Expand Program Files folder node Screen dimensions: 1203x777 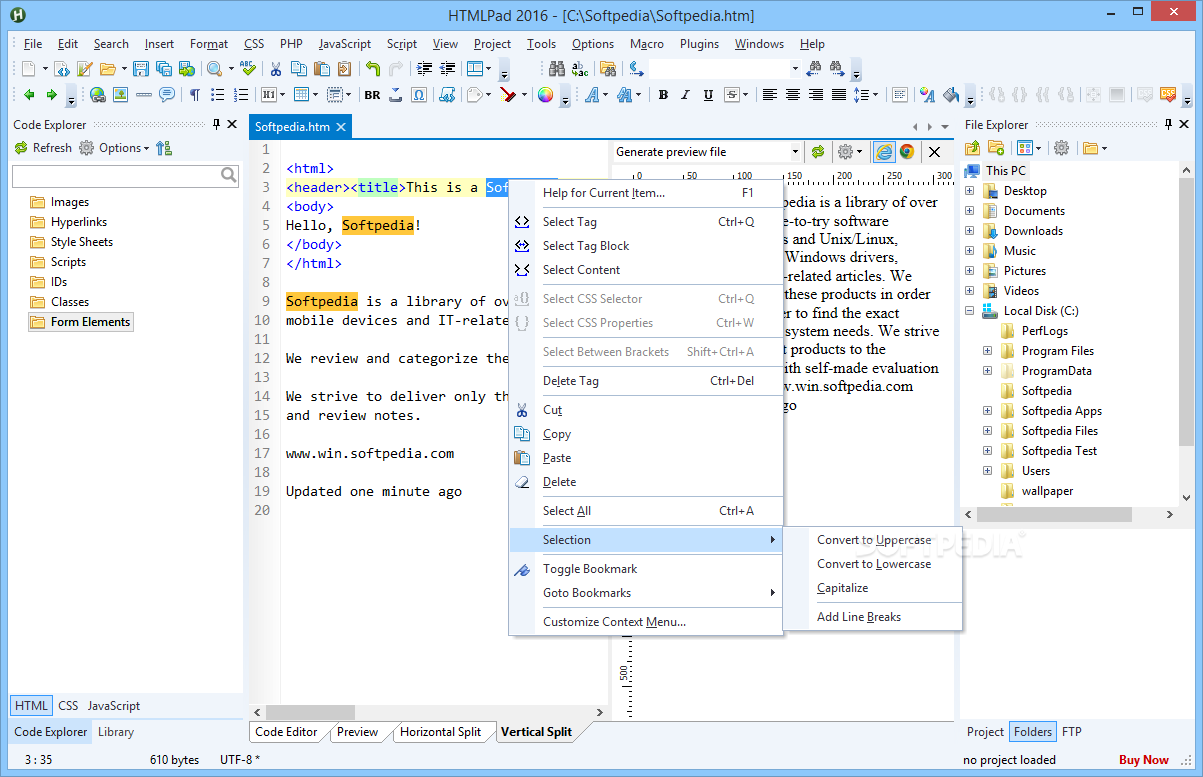987,351
